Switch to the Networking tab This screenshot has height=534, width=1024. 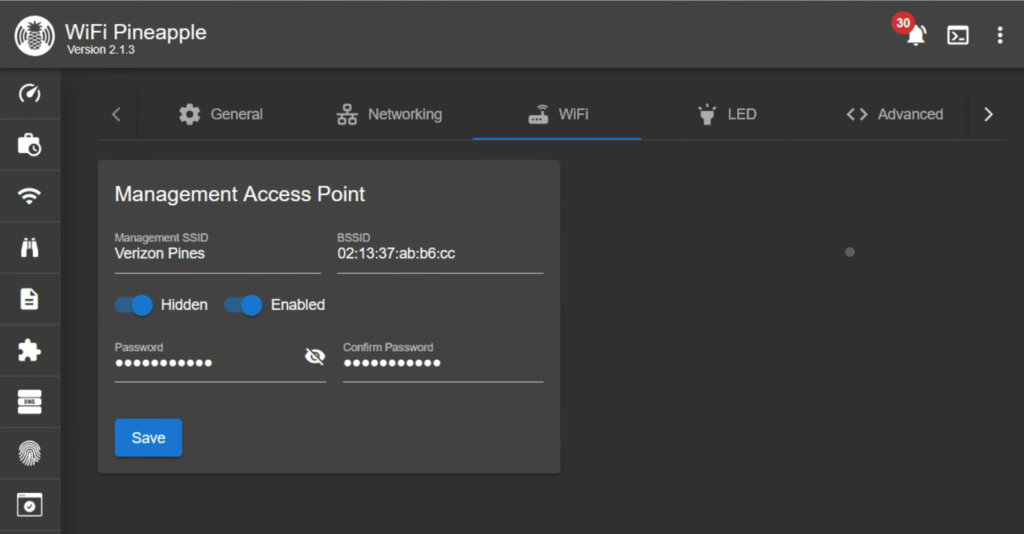coord(389,114)
